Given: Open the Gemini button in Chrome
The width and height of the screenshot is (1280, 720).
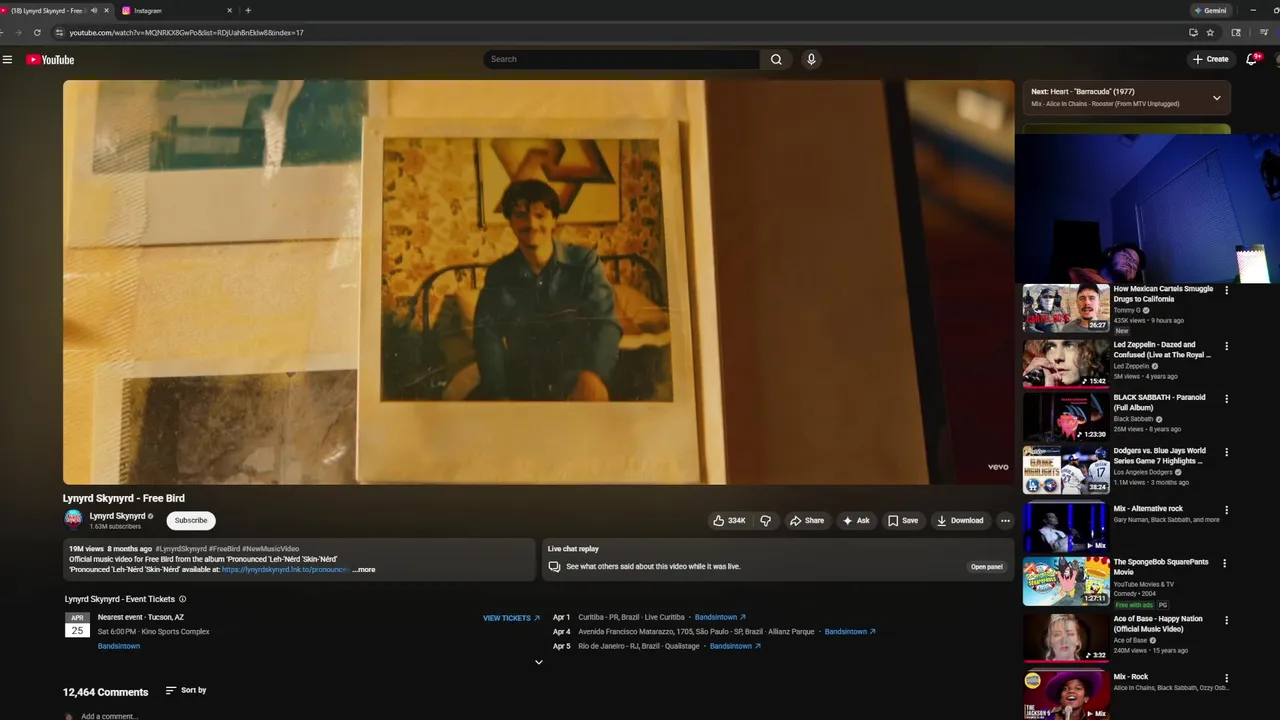Looking at the screenshot, I should (1211, 10).
